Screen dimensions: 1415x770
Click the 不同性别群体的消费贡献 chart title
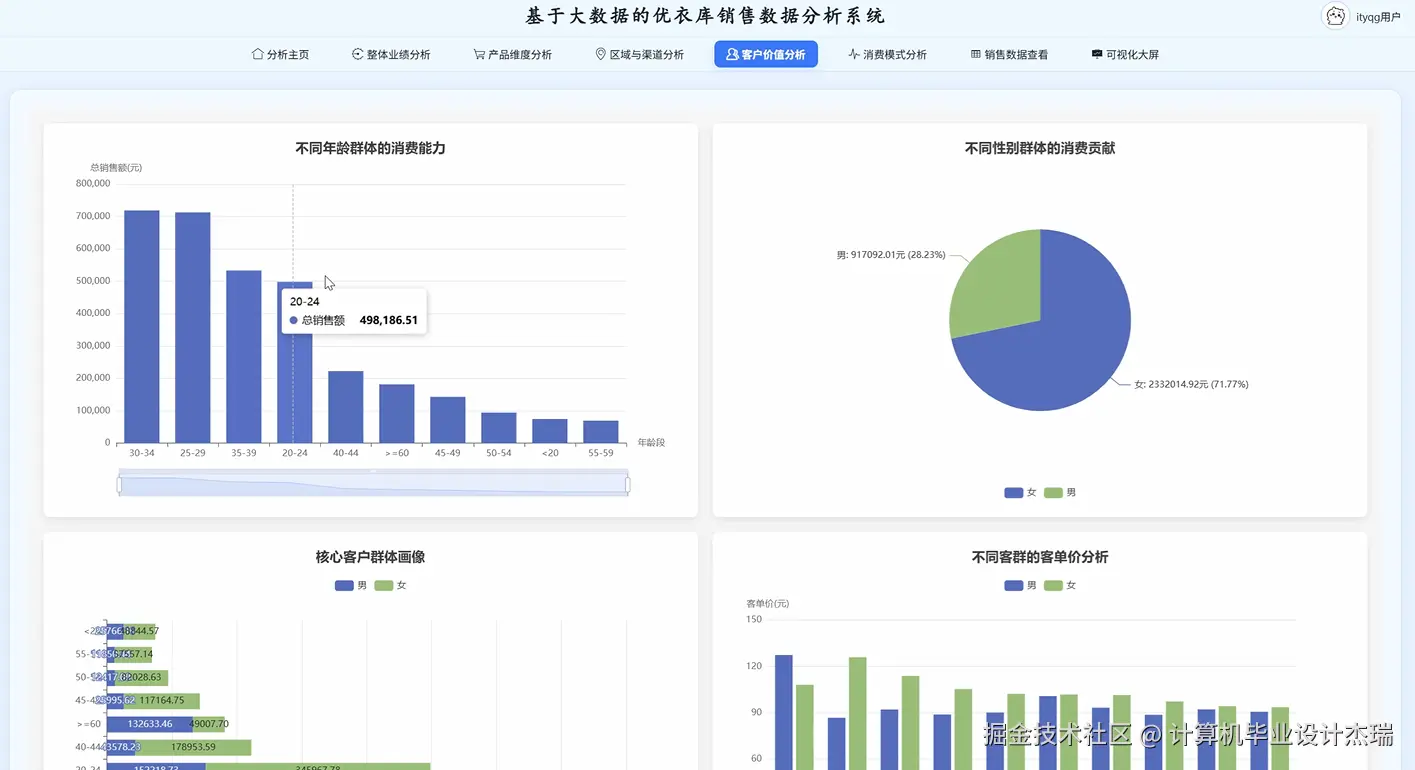coord(1040,148)
